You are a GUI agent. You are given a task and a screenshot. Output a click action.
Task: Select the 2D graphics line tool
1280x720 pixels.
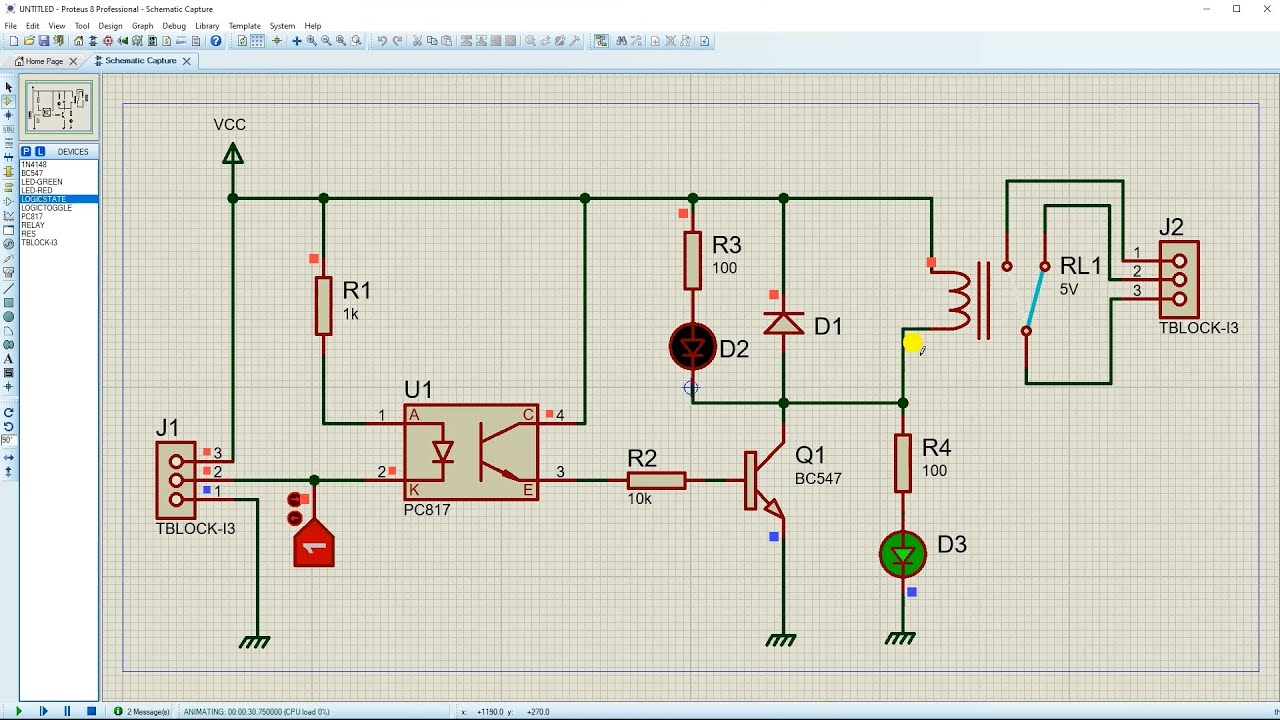(x=9, y=288)
